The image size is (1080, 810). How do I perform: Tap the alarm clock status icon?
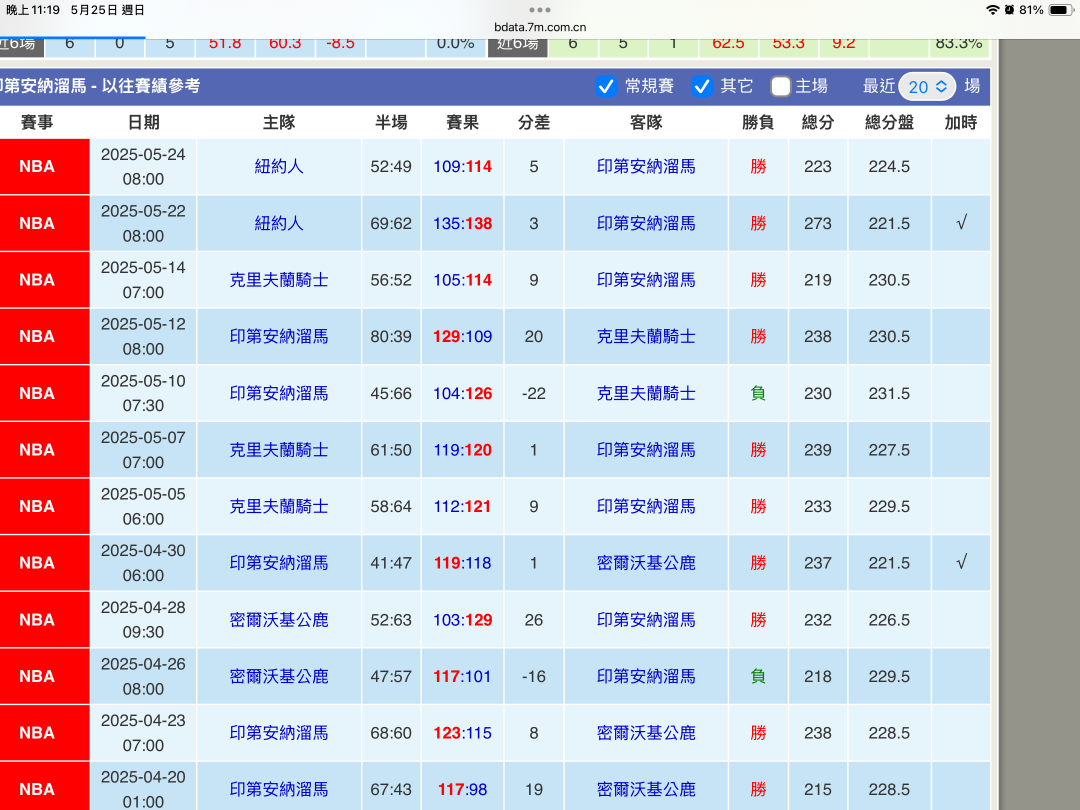point(1009,10)
